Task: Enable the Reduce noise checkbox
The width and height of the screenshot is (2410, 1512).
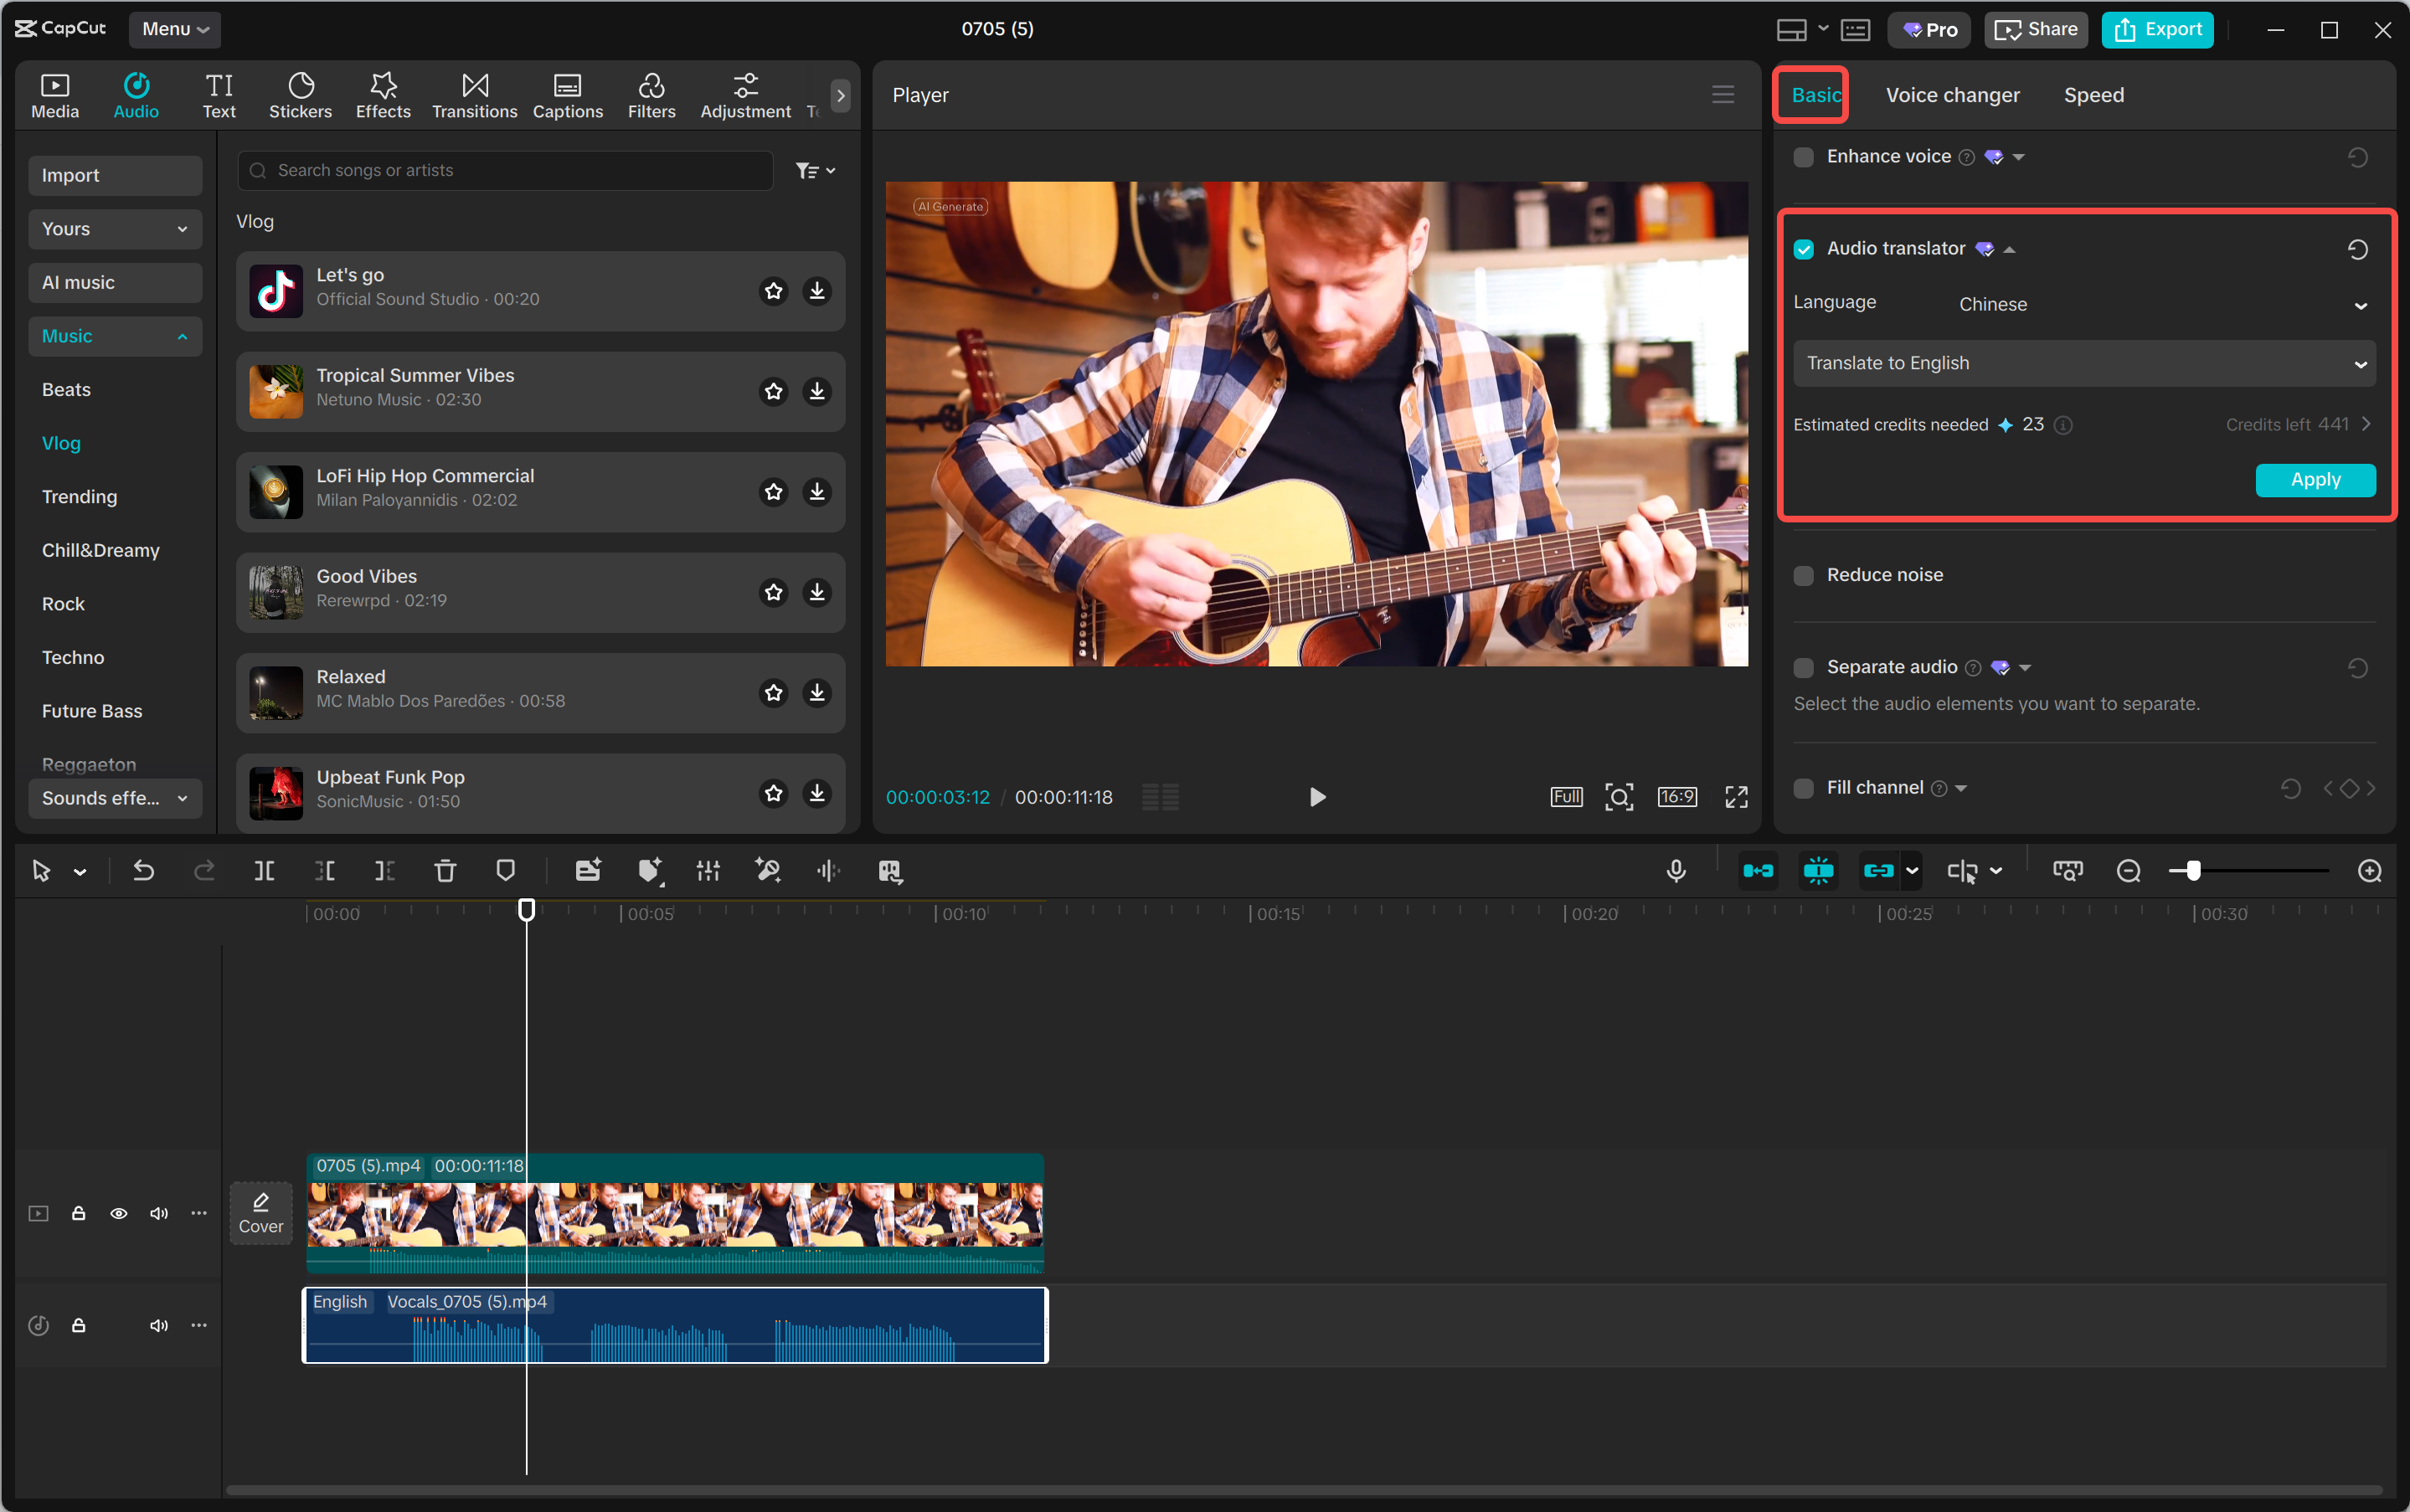Action: [x=1804, y=575]
